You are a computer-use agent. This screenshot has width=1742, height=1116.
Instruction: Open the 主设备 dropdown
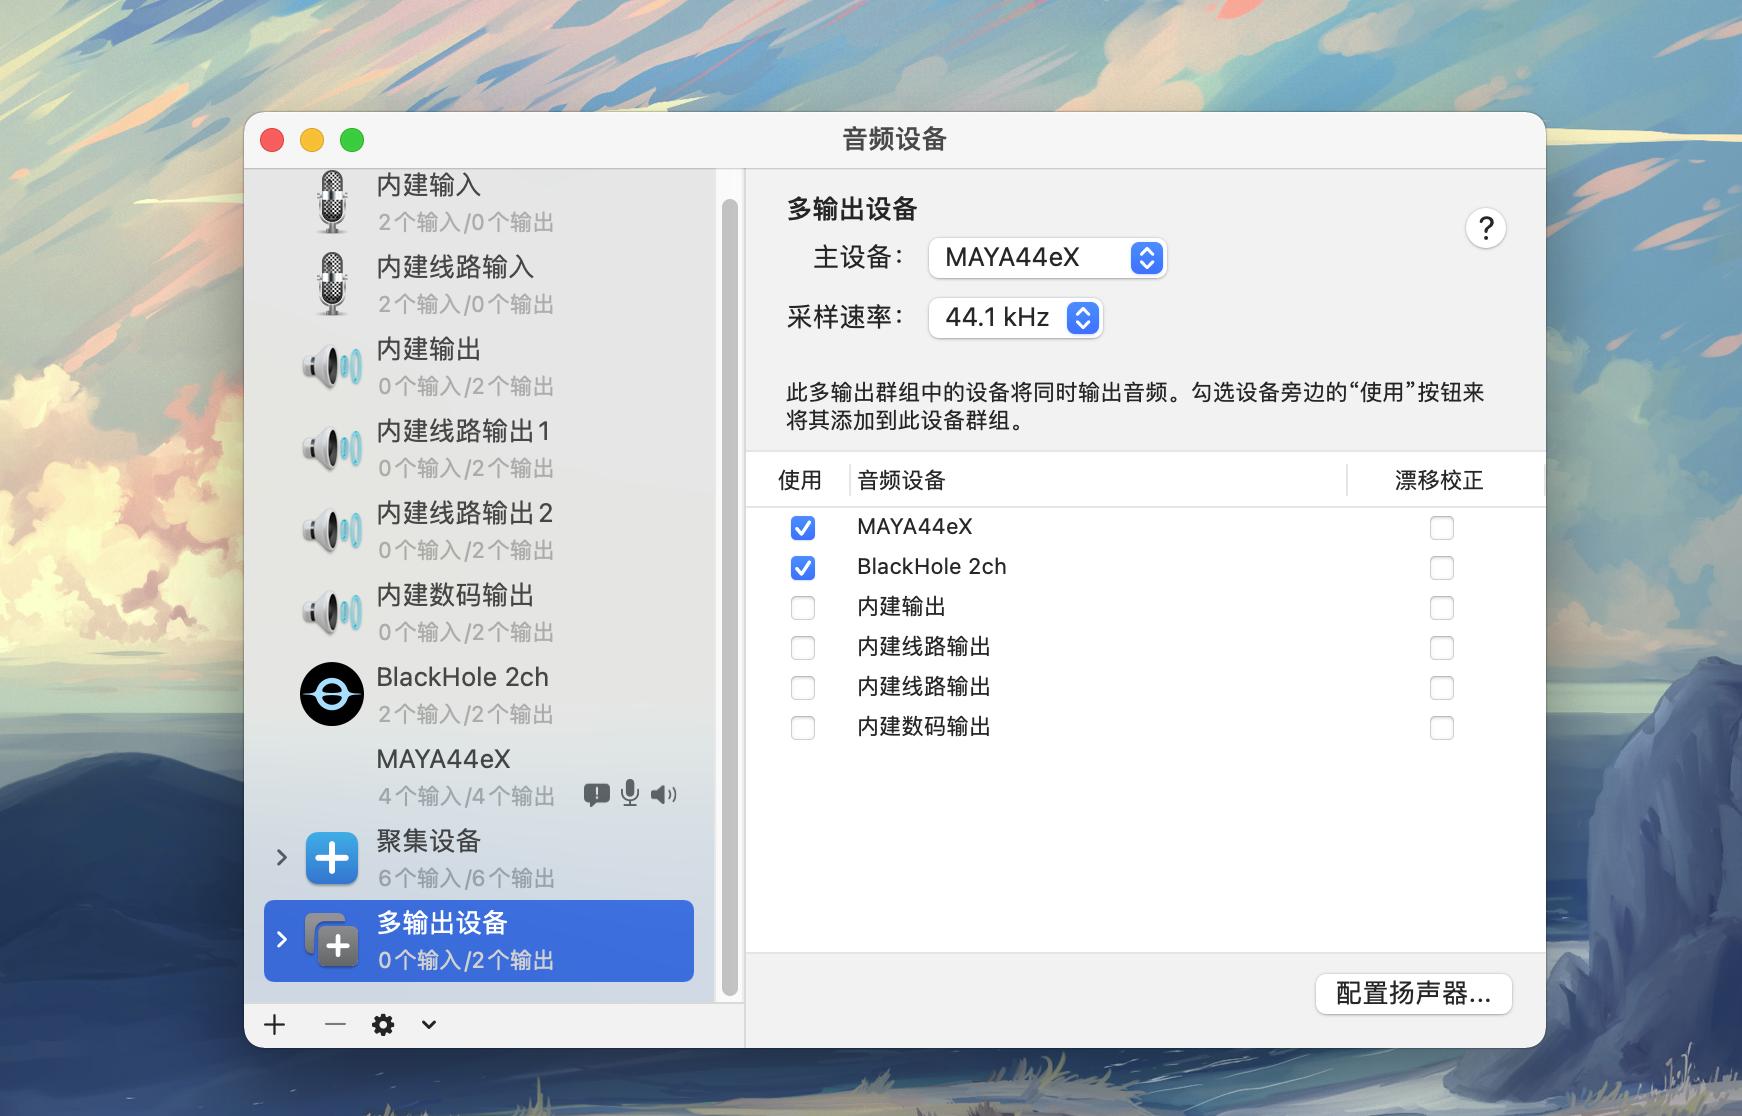tap(1048, 258)
